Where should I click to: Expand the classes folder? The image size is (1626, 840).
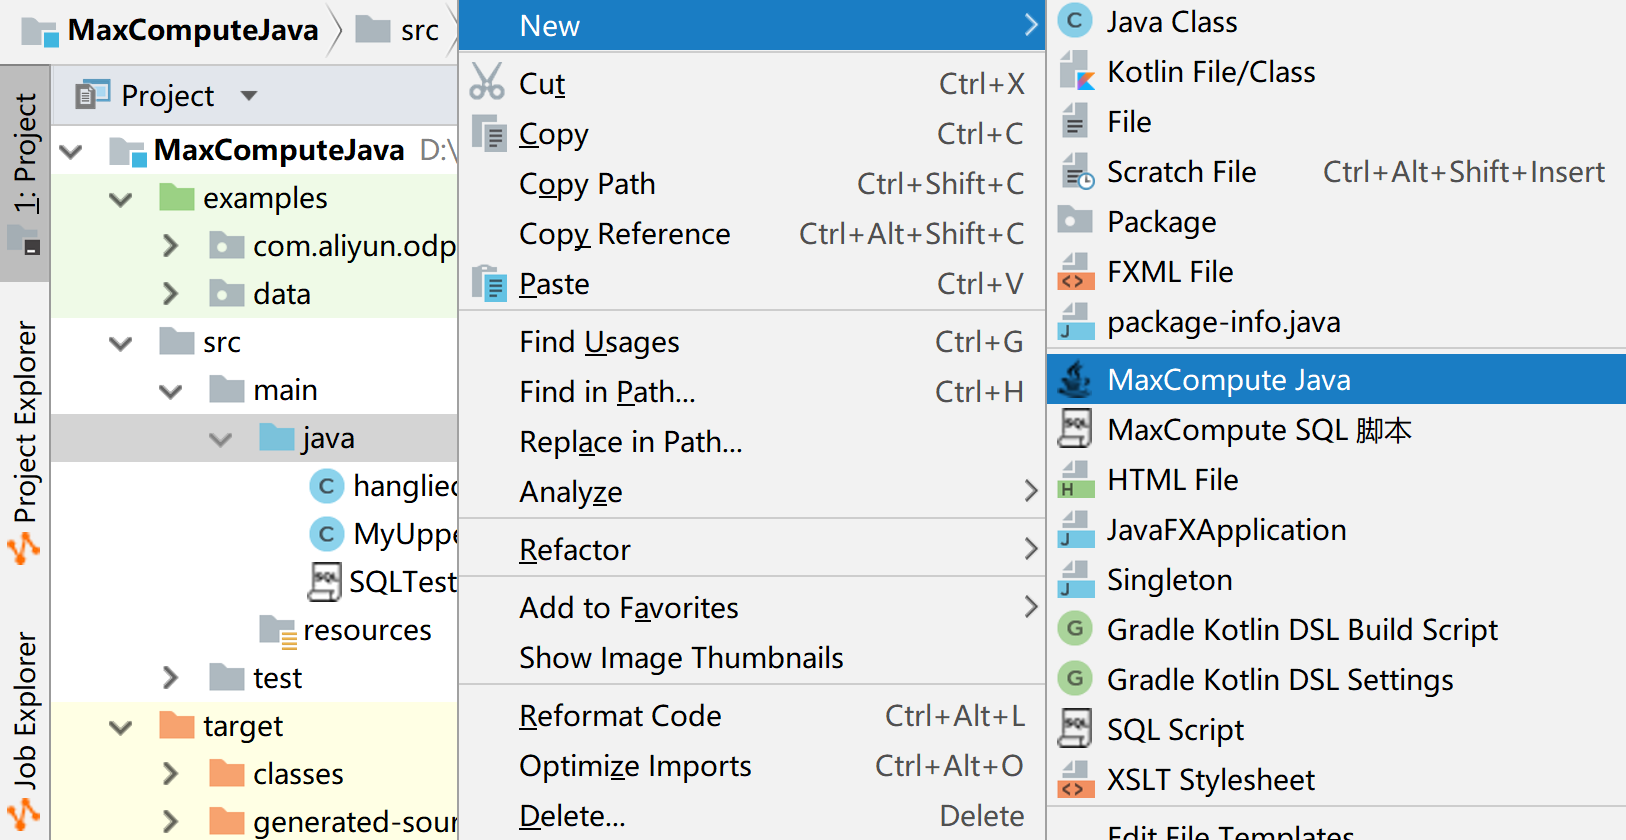point(170,774)
